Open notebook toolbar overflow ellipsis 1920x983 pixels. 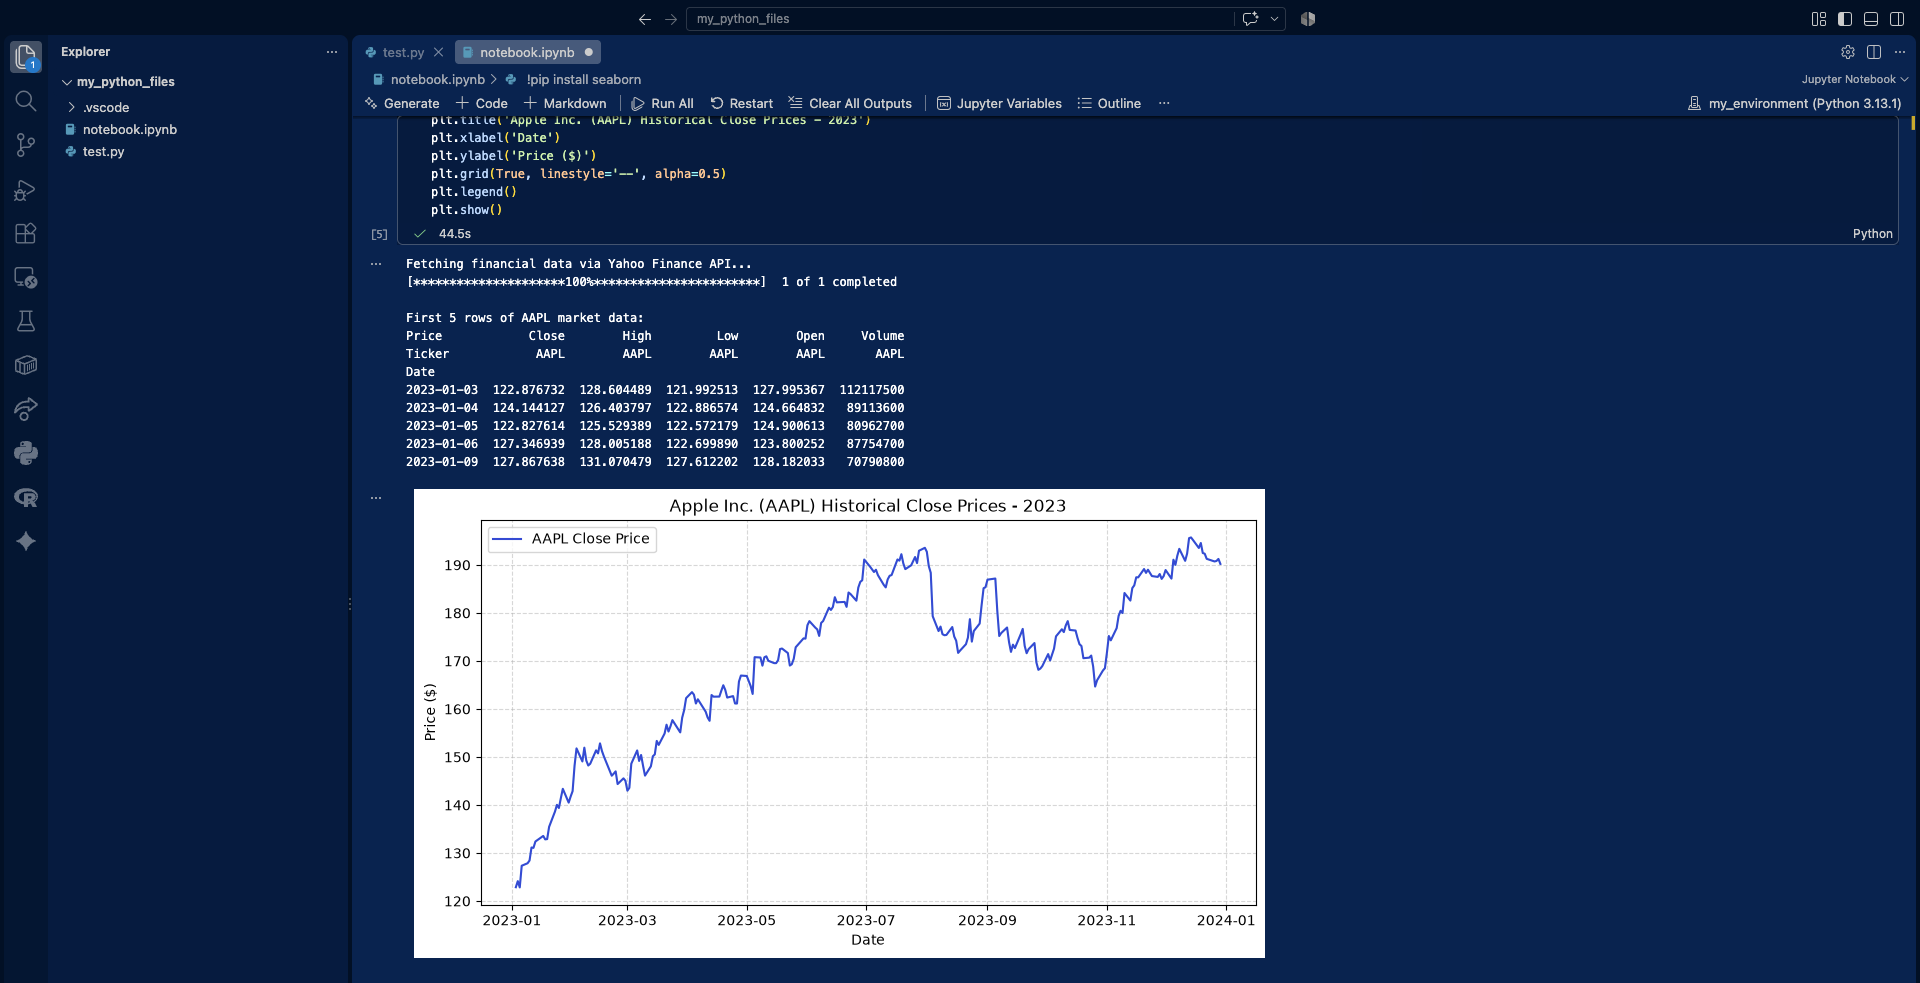pyautogui.click(x=1164, y=103)
